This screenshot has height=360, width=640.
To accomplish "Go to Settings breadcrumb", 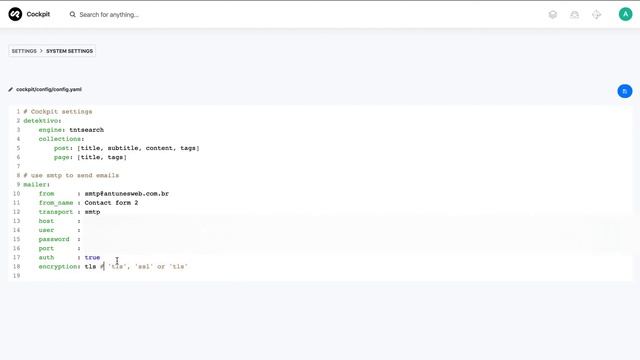I will 24,51.
